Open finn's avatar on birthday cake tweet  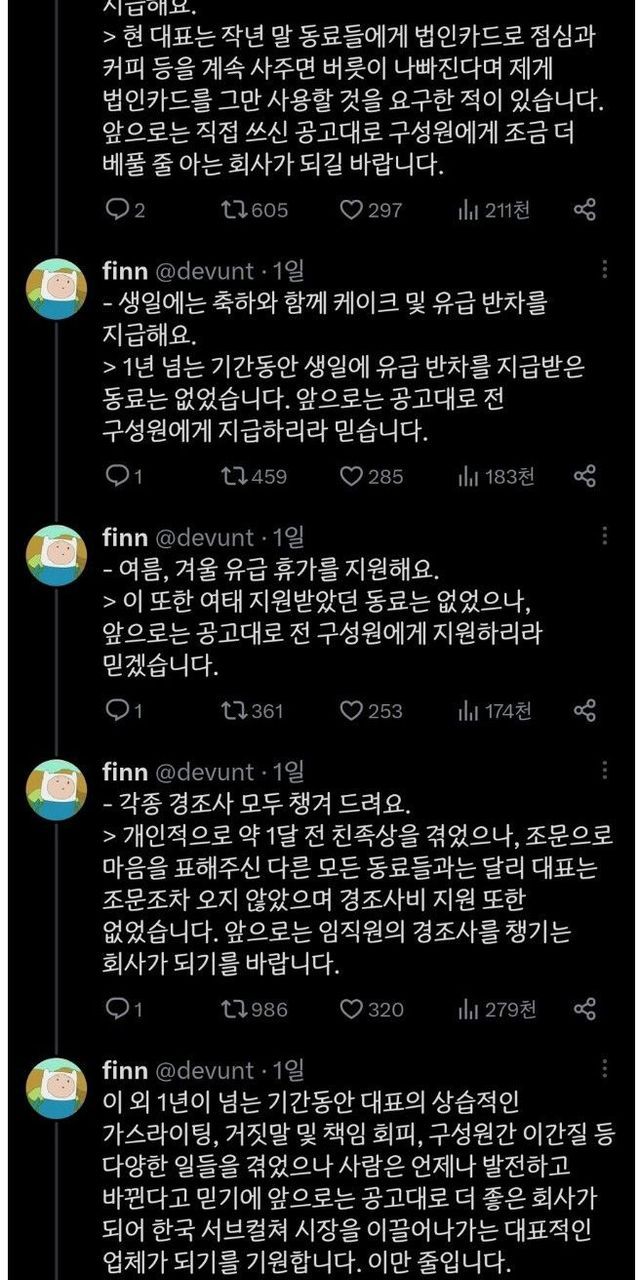pos(56,289)
